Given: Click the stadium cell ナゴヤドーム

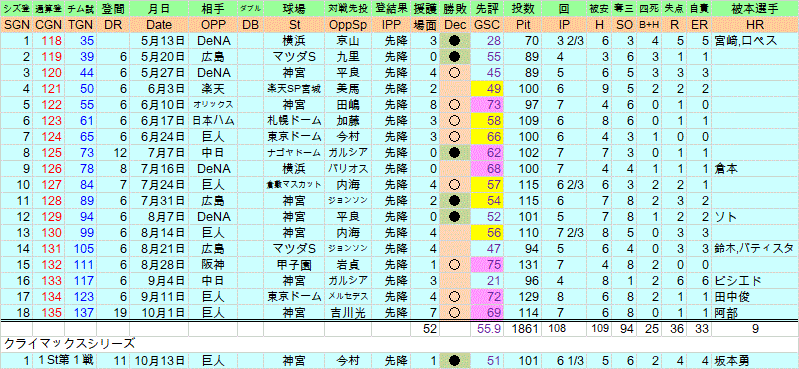Looking at the screenshot, I should [x=294, y=153].
